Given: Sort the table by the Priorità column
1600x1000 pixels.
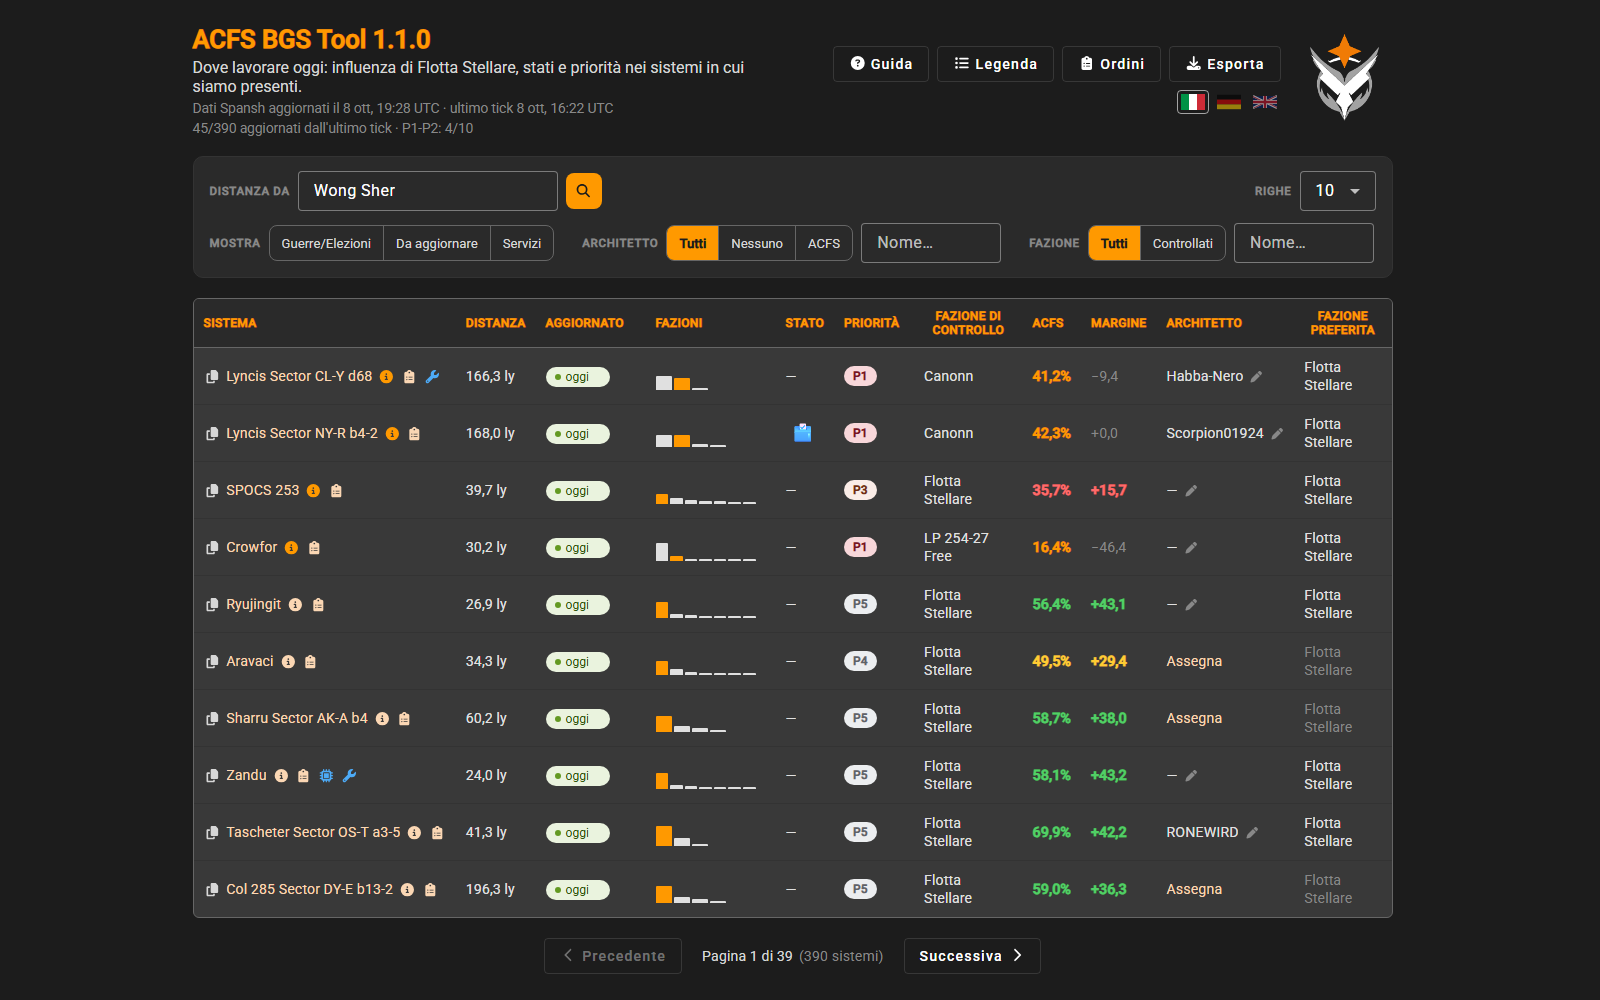Looking at the screenshot, I should coord(871,323).
